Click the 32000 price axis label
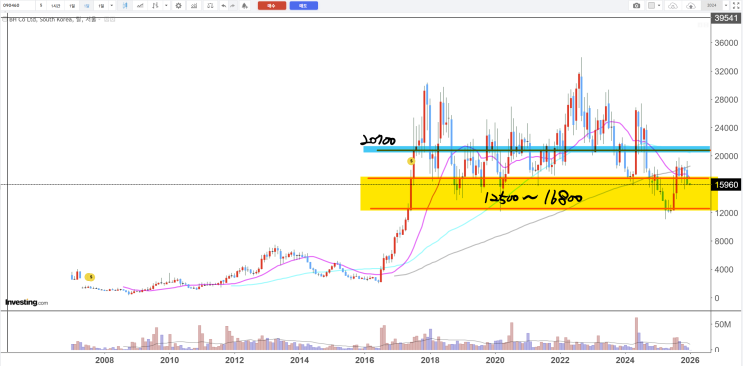 pyautogui.click(x=726, y=72)
